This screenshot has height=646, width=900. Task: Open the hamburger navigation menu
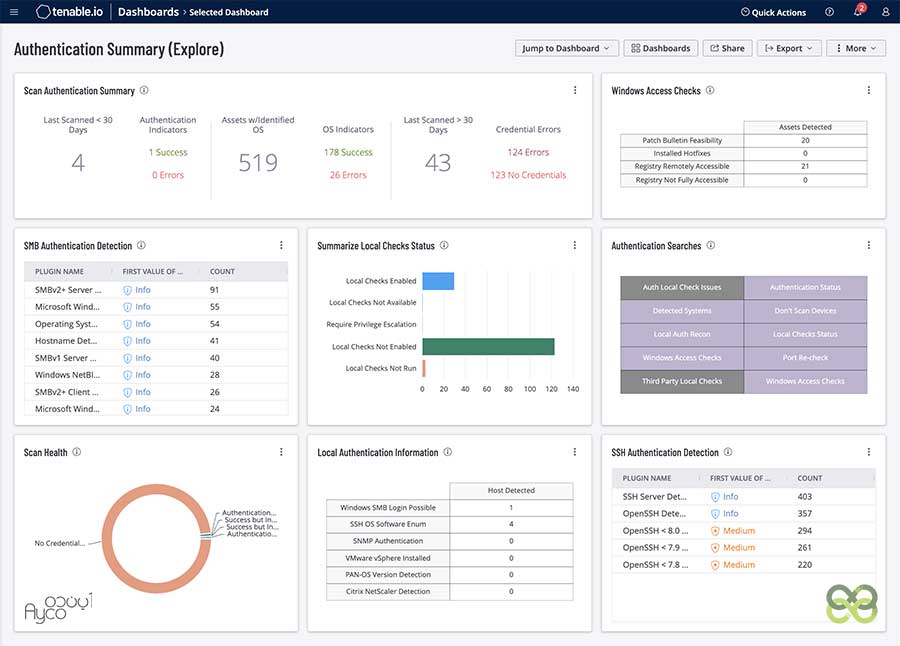14,12
